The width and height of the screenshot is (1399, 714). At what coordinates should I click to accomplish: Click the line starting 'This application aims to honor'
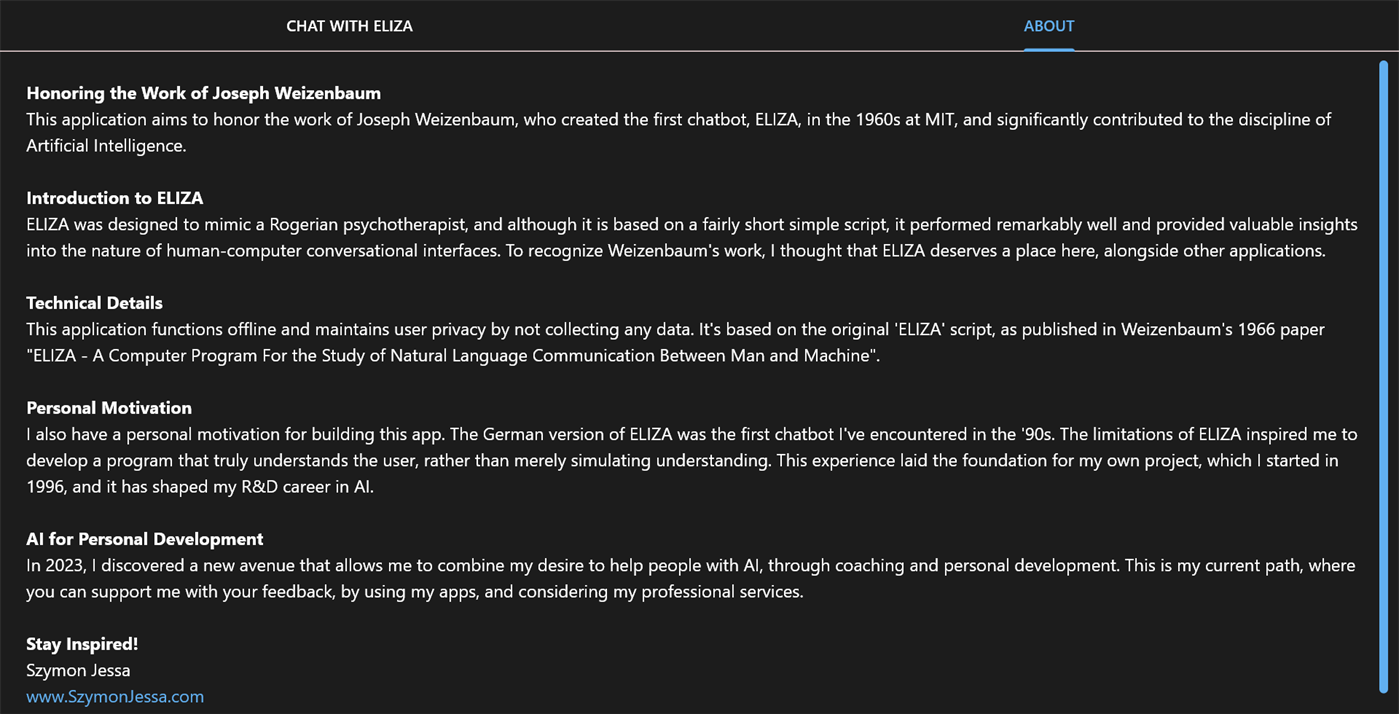tap(678, 119)
